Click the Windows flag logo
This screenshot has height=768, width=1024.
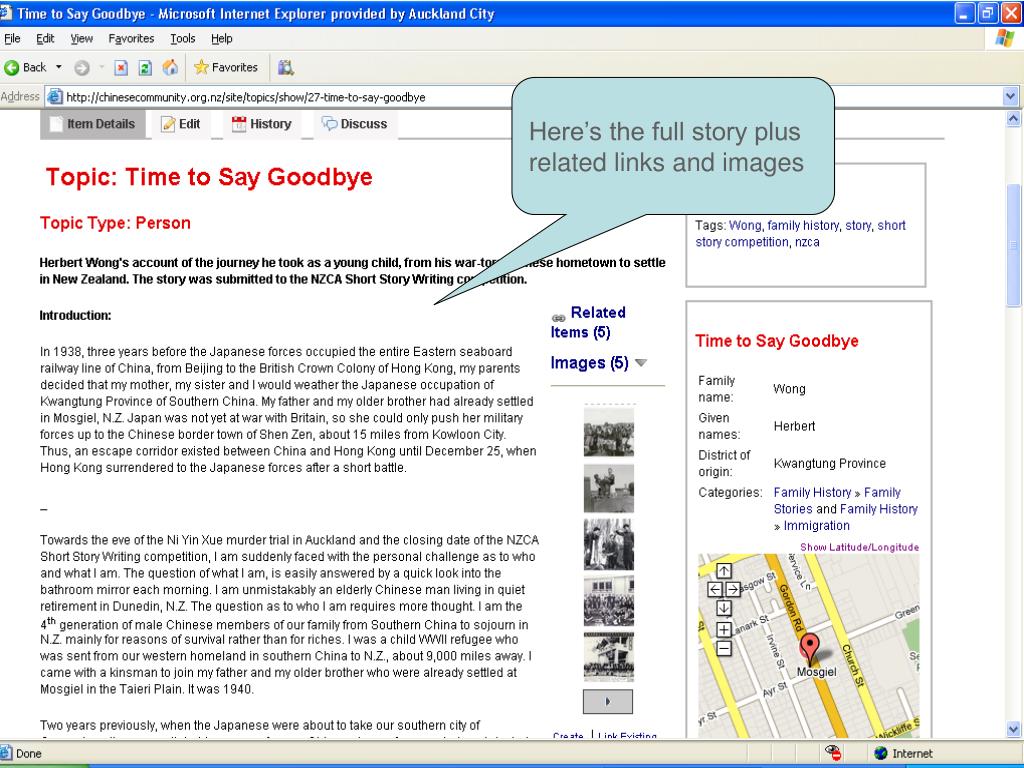[1004, 39]
